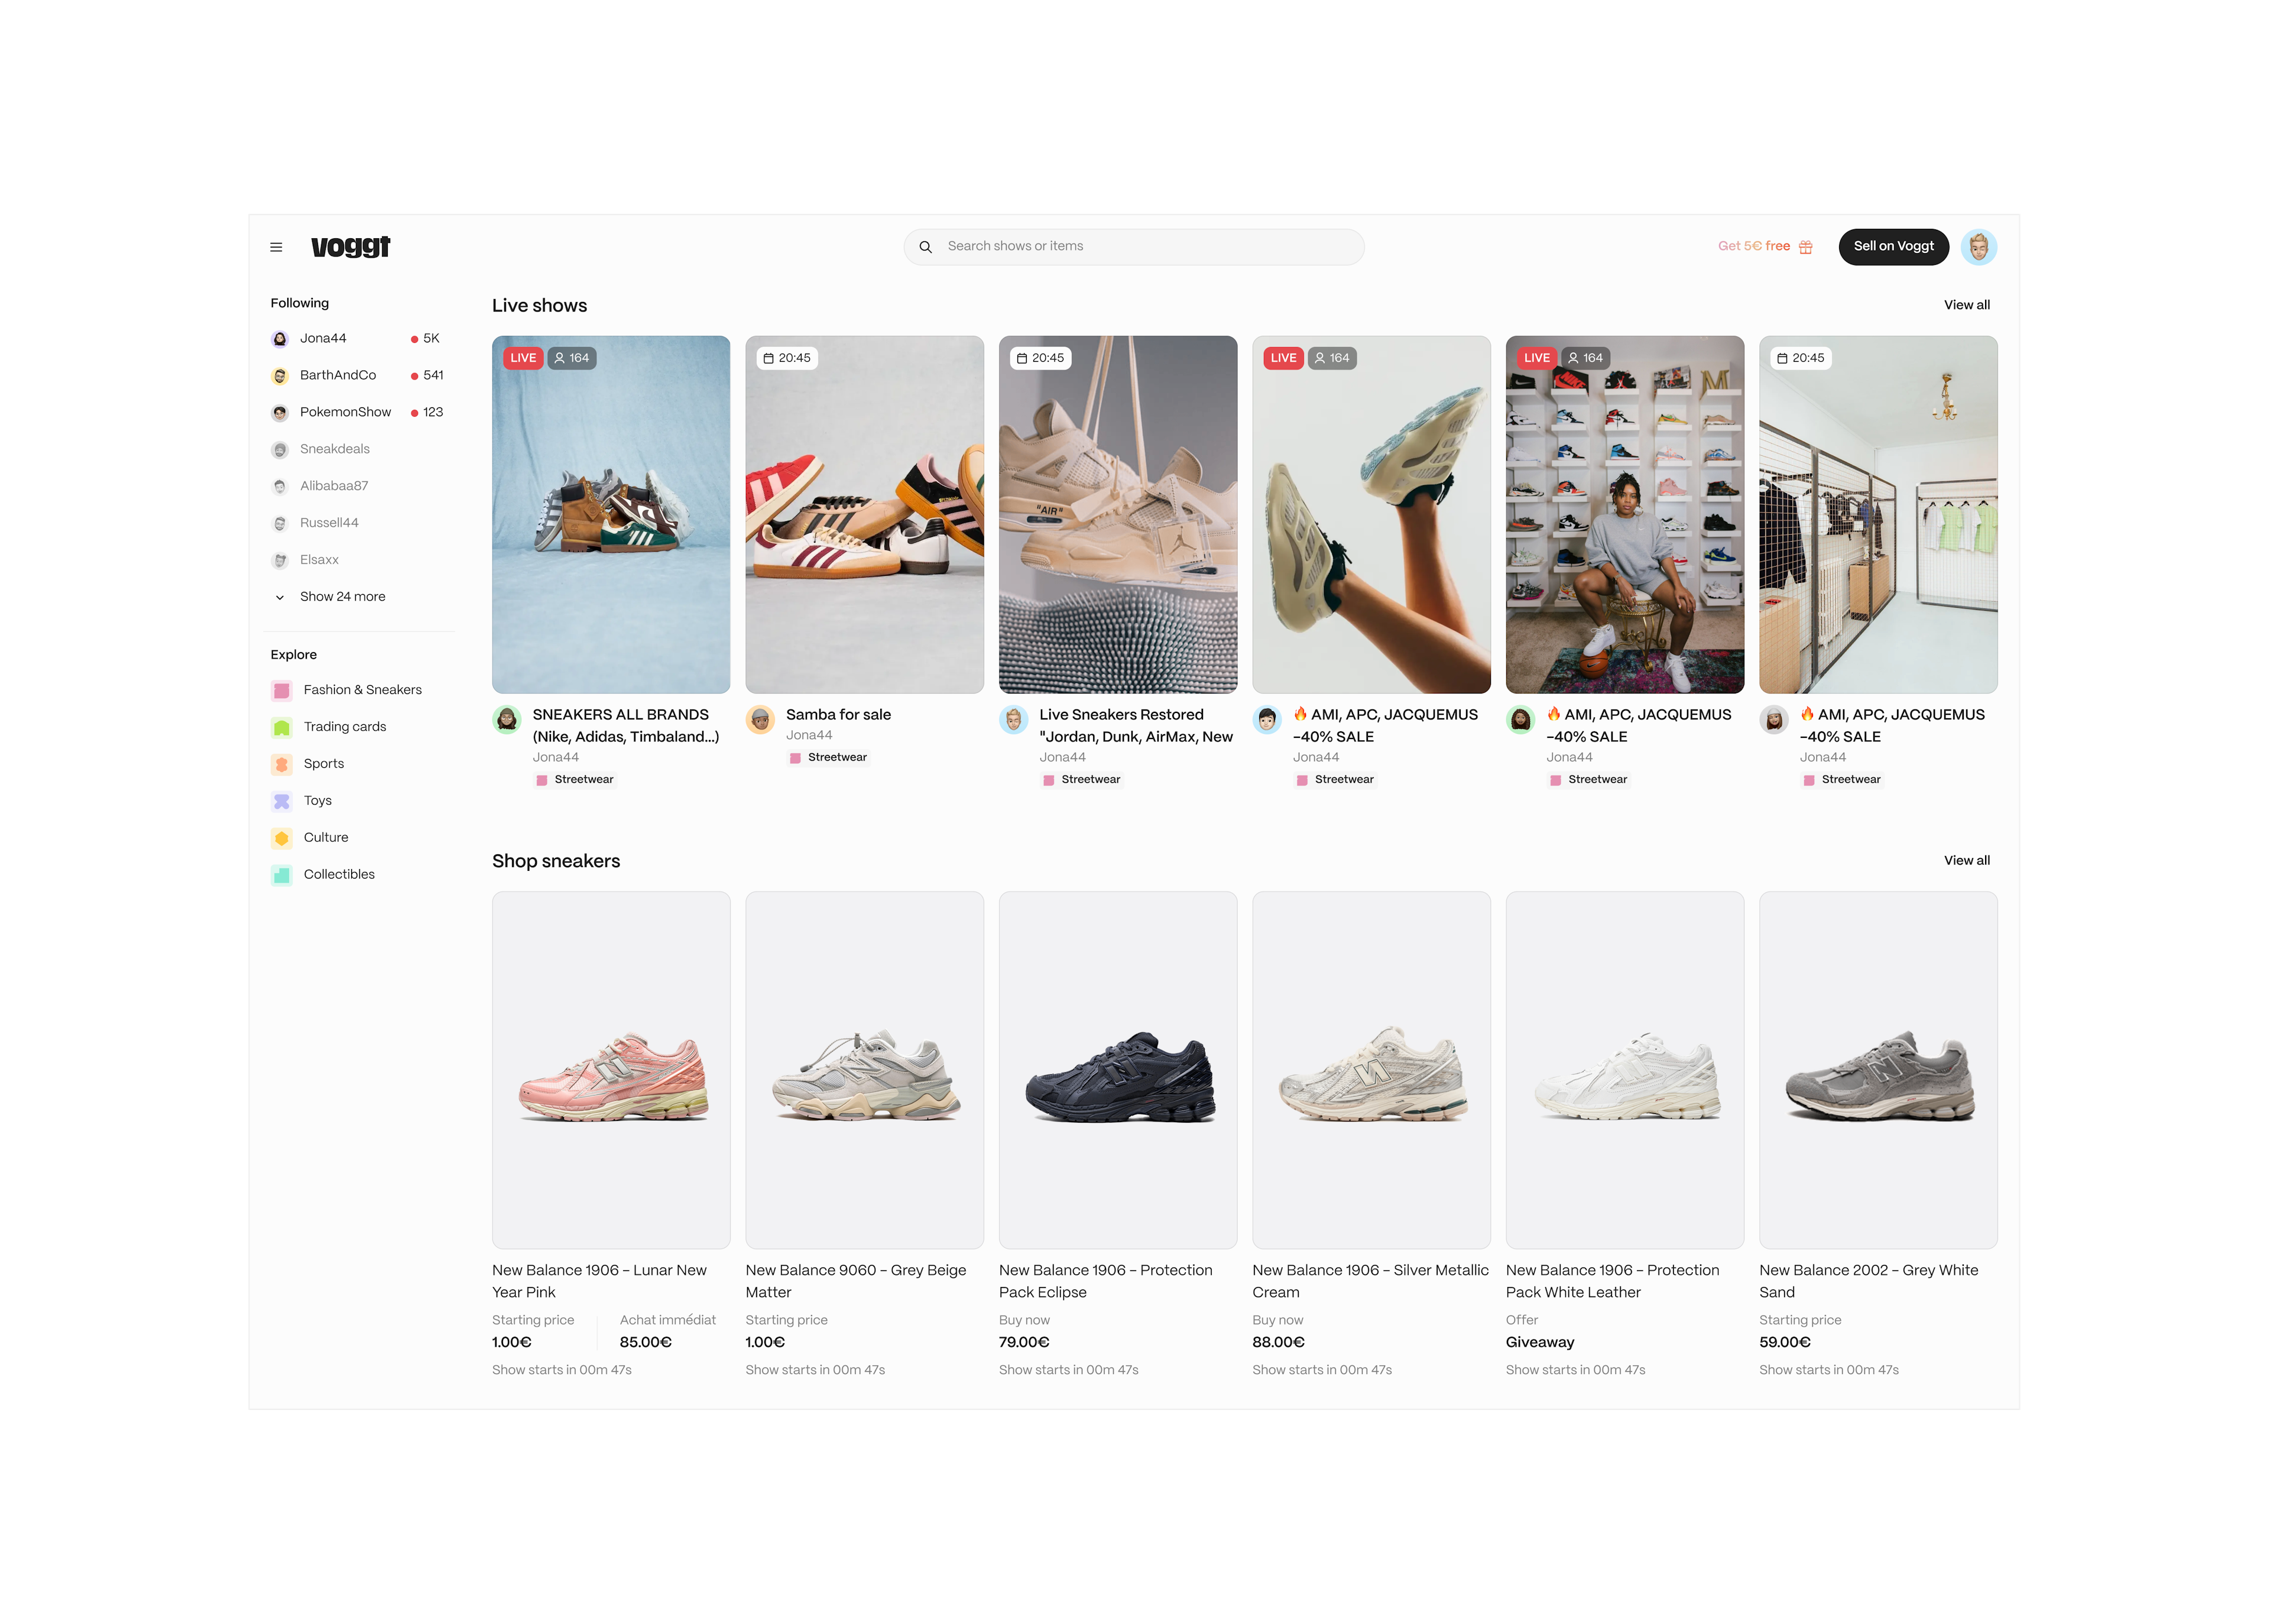Click the Trading cards category icon
Screen dimensions: 2270x1624
[282, 727]
